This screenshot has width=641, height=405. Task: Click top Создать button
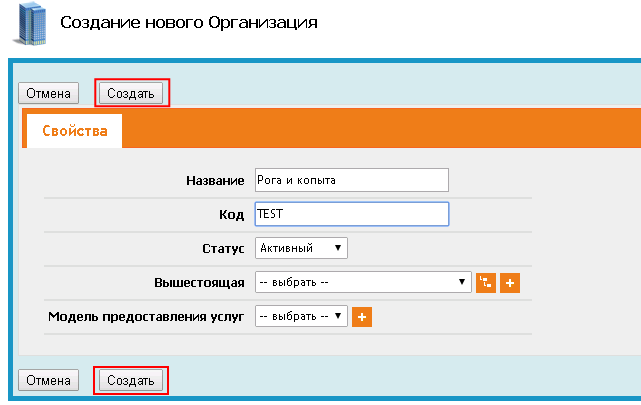pos(131,93)
